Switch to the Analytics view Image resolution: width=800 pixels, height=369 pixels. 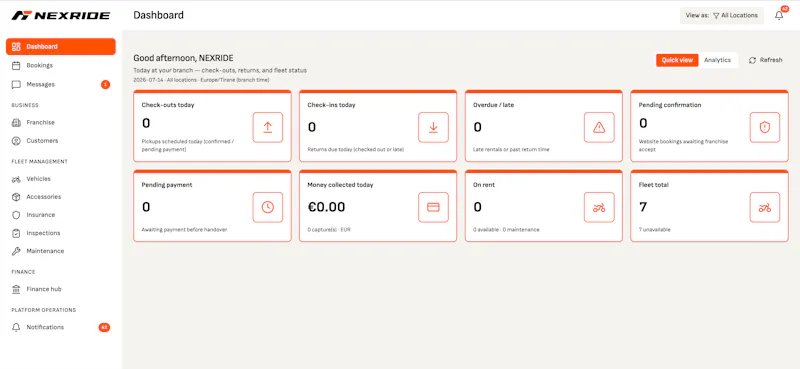click(717, 60)
